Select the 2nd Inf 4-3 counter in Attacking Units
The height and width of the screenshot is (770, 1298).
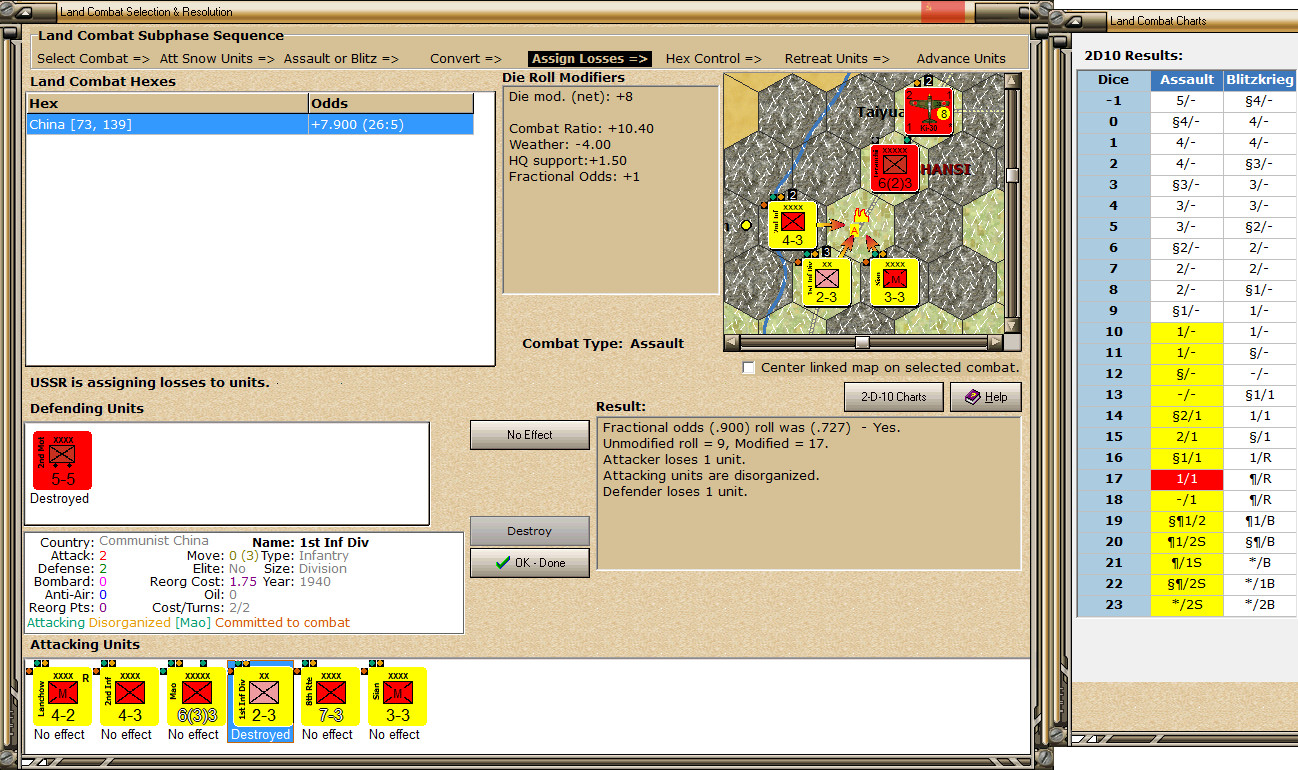(130, 696)
